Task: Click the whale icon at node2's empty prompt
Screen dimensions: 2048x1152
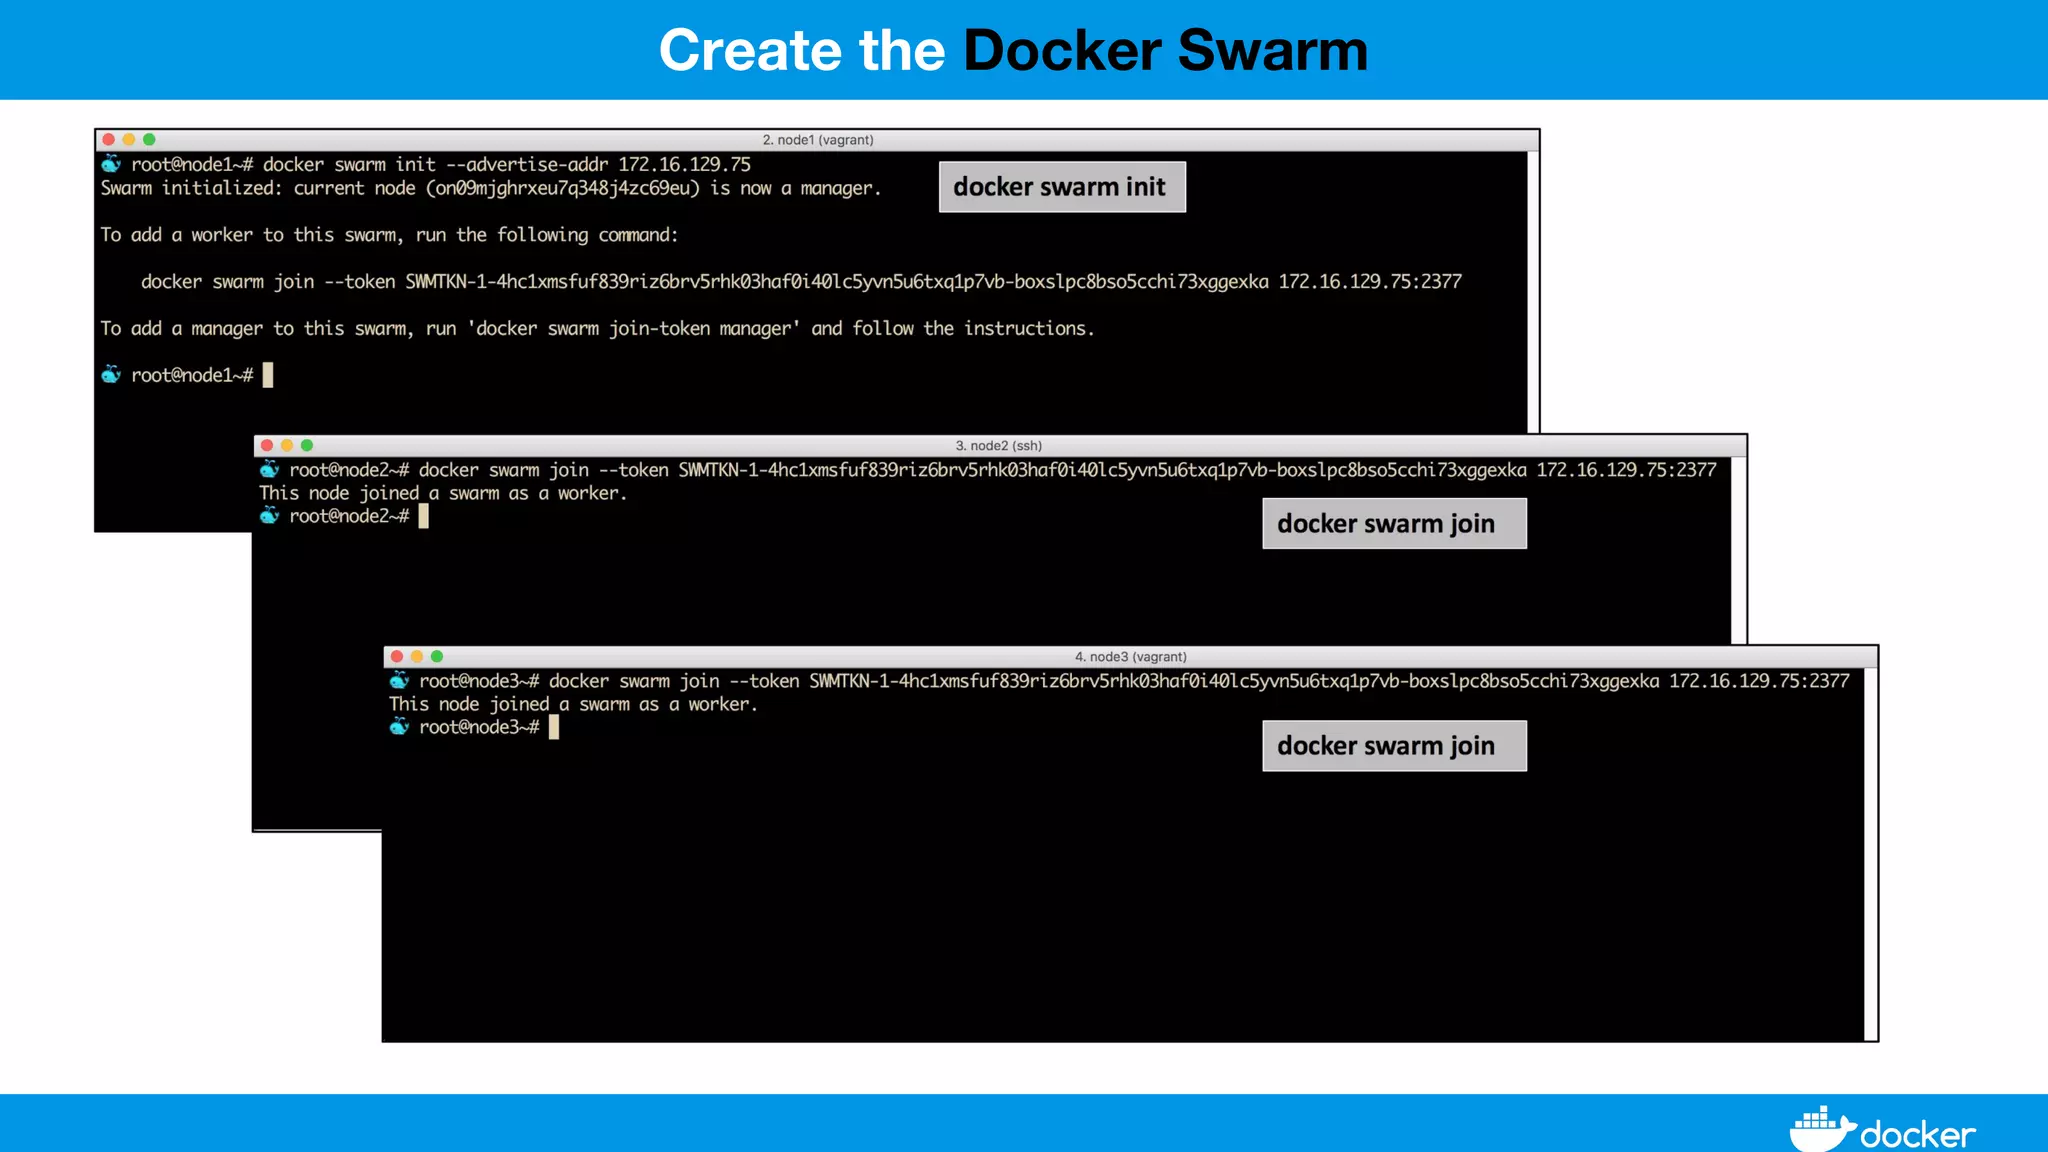Action: (x=269, y=516)
